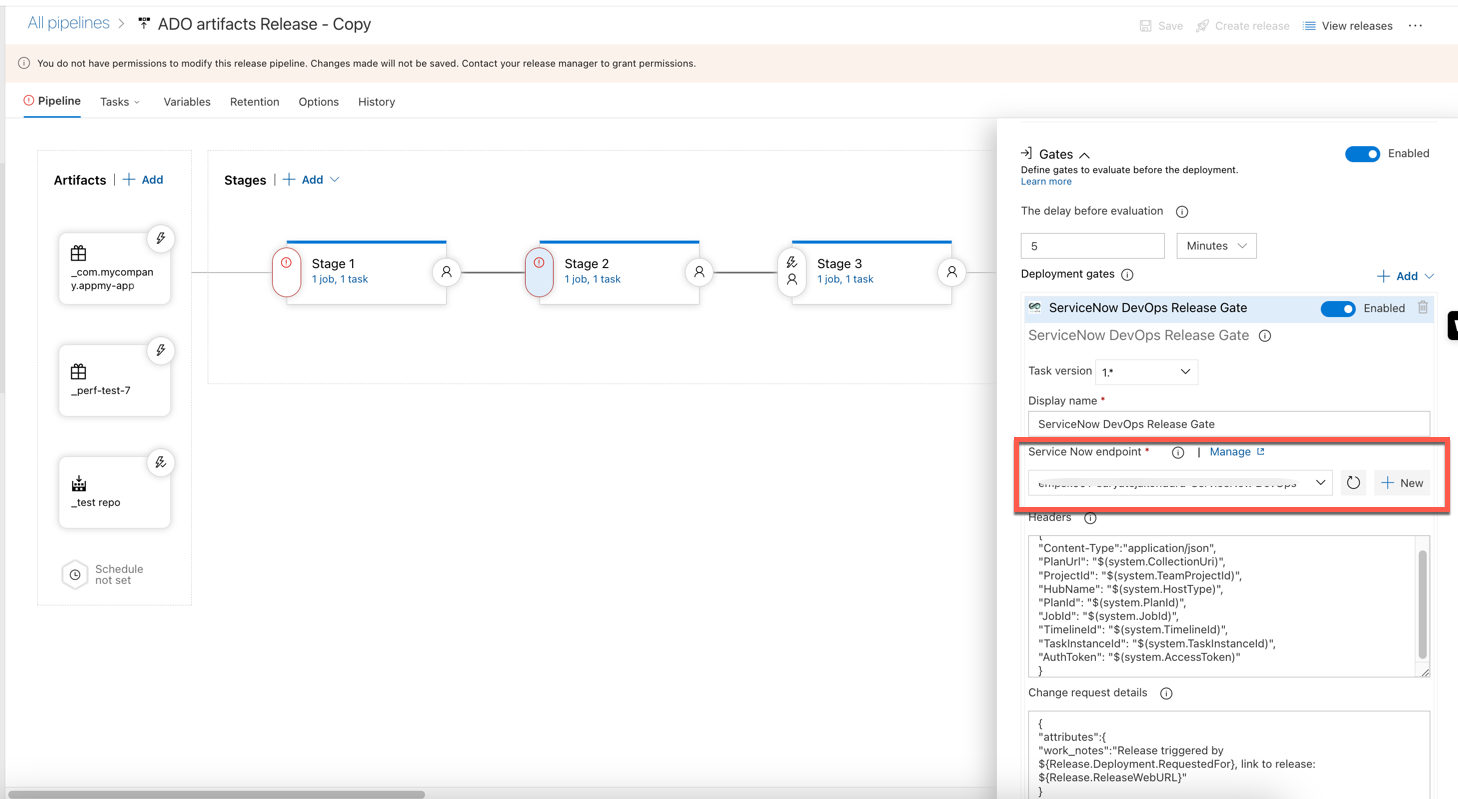Open Stage 2 job and task link

(593, 280)
